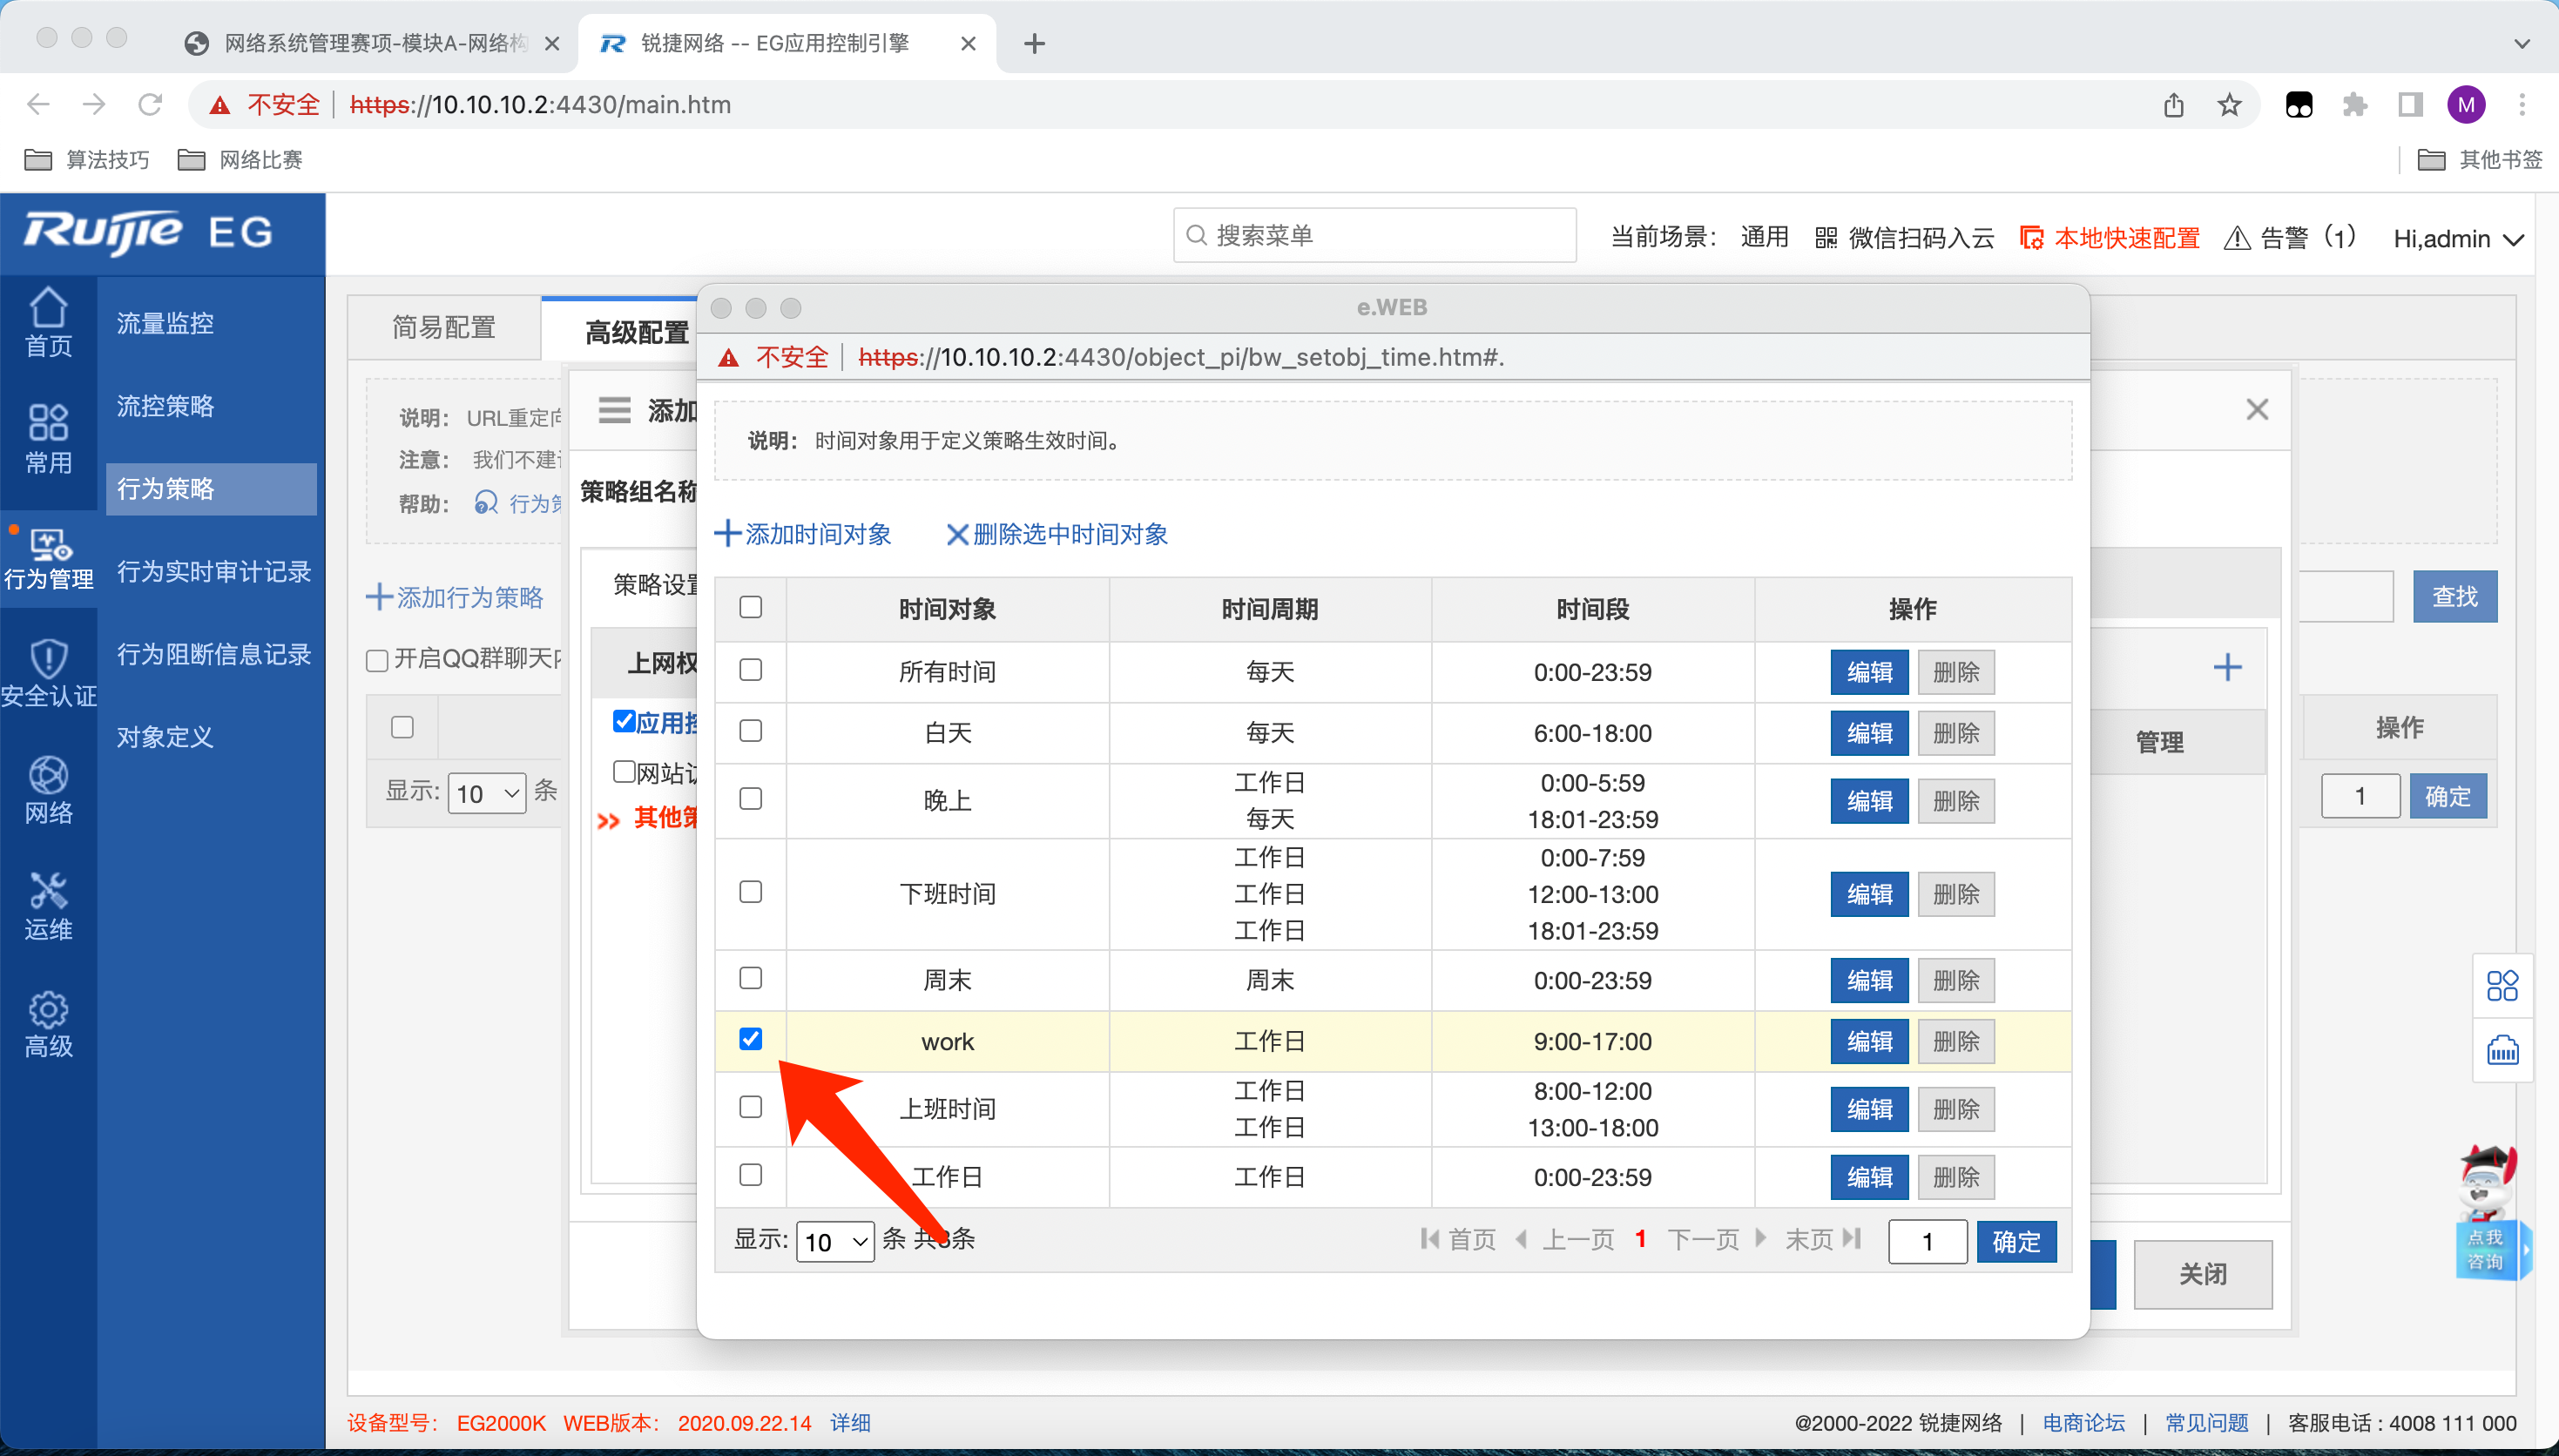Reload the current page

[x=150, y=104]
